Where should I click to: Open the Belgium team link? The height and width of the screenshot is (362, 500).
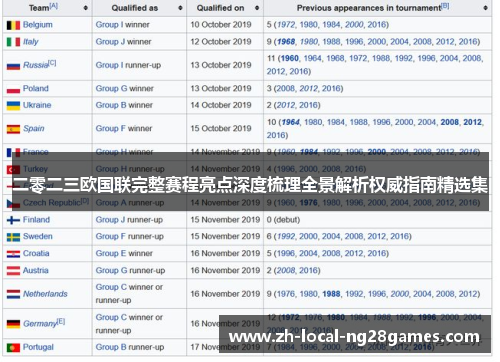point(38,25)
